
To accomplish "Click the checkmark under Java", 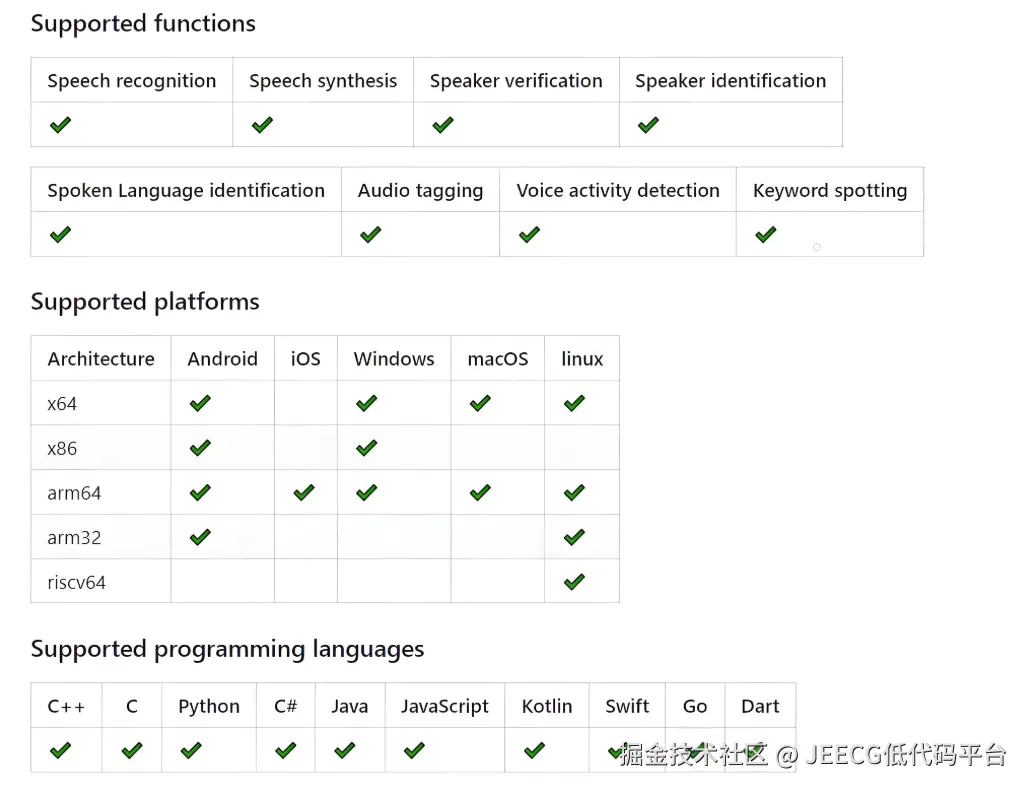I will pyautogui.click(x=345, y=750).
